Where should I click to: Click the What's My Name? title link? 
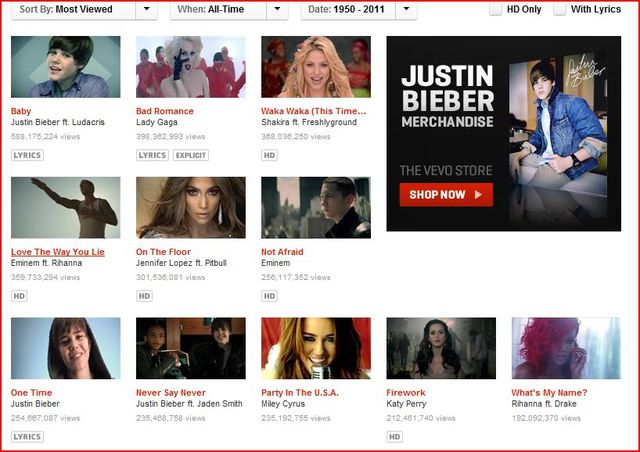point(549,393)
